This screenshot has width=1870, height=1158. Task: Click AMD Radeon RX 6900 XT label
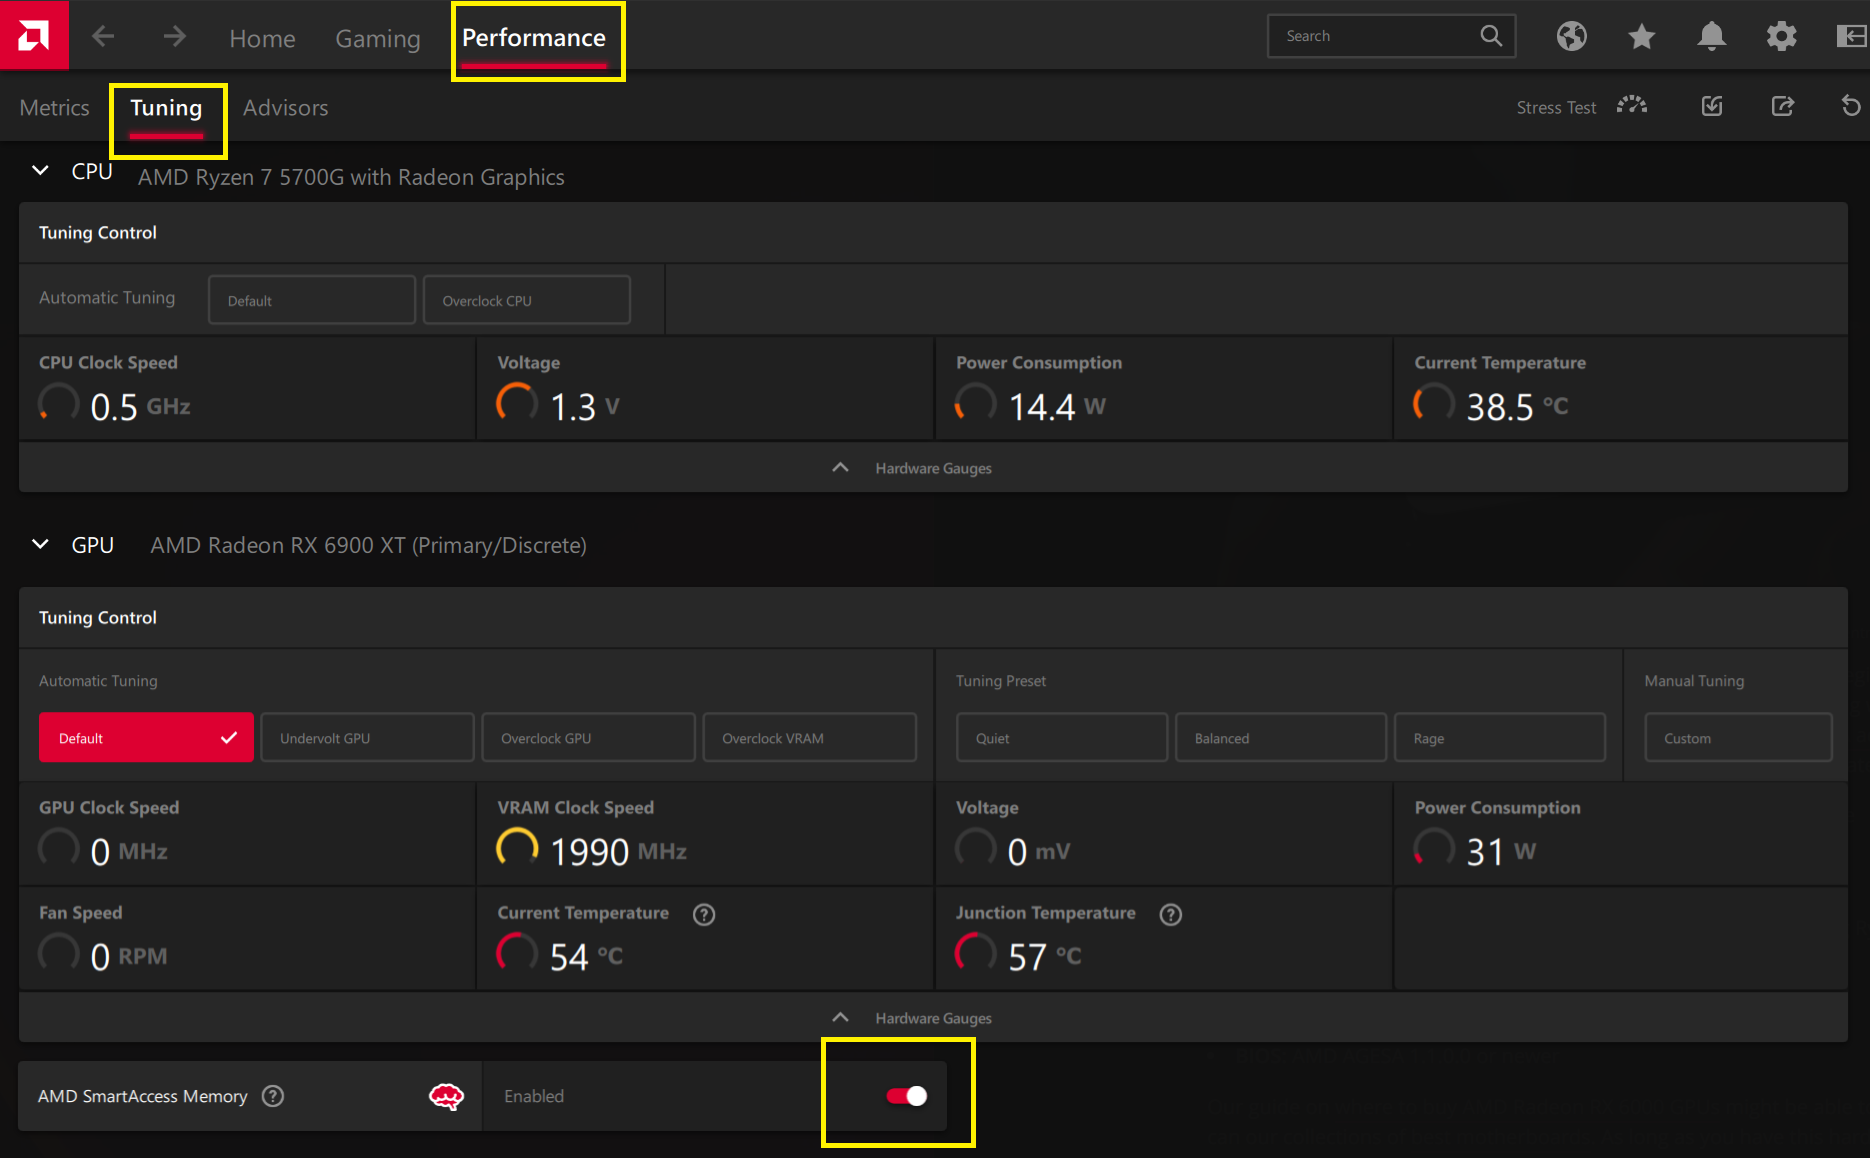pos(368,545)
